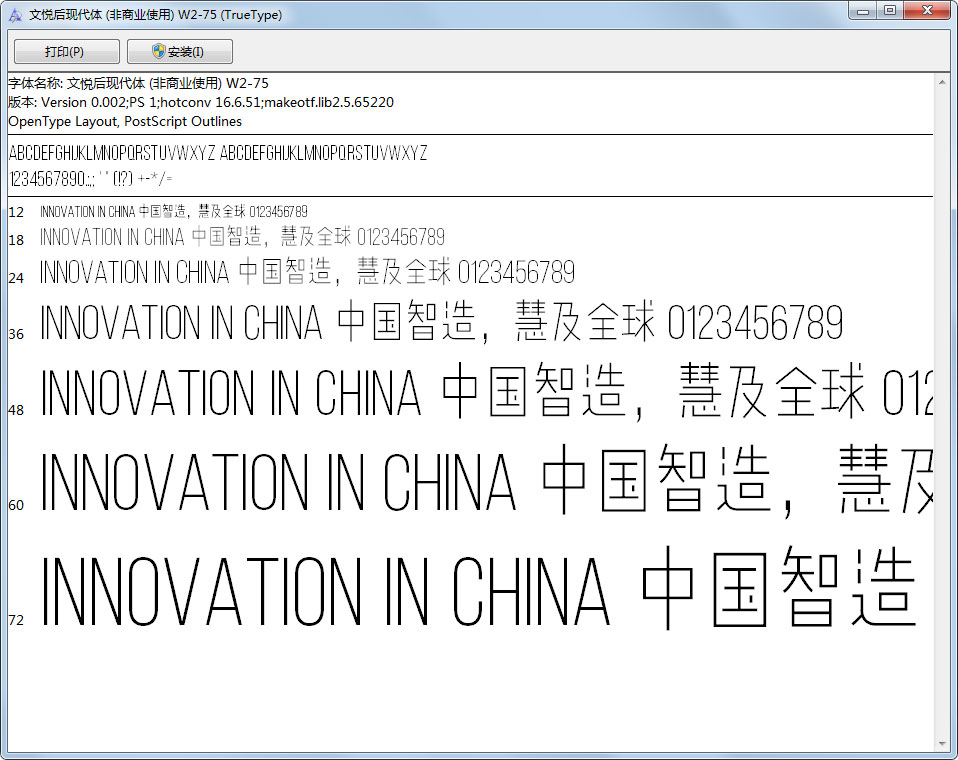Screen dimensions: 958x760
Task: Click the size 12 label
Action: click(x=16, y=212)
